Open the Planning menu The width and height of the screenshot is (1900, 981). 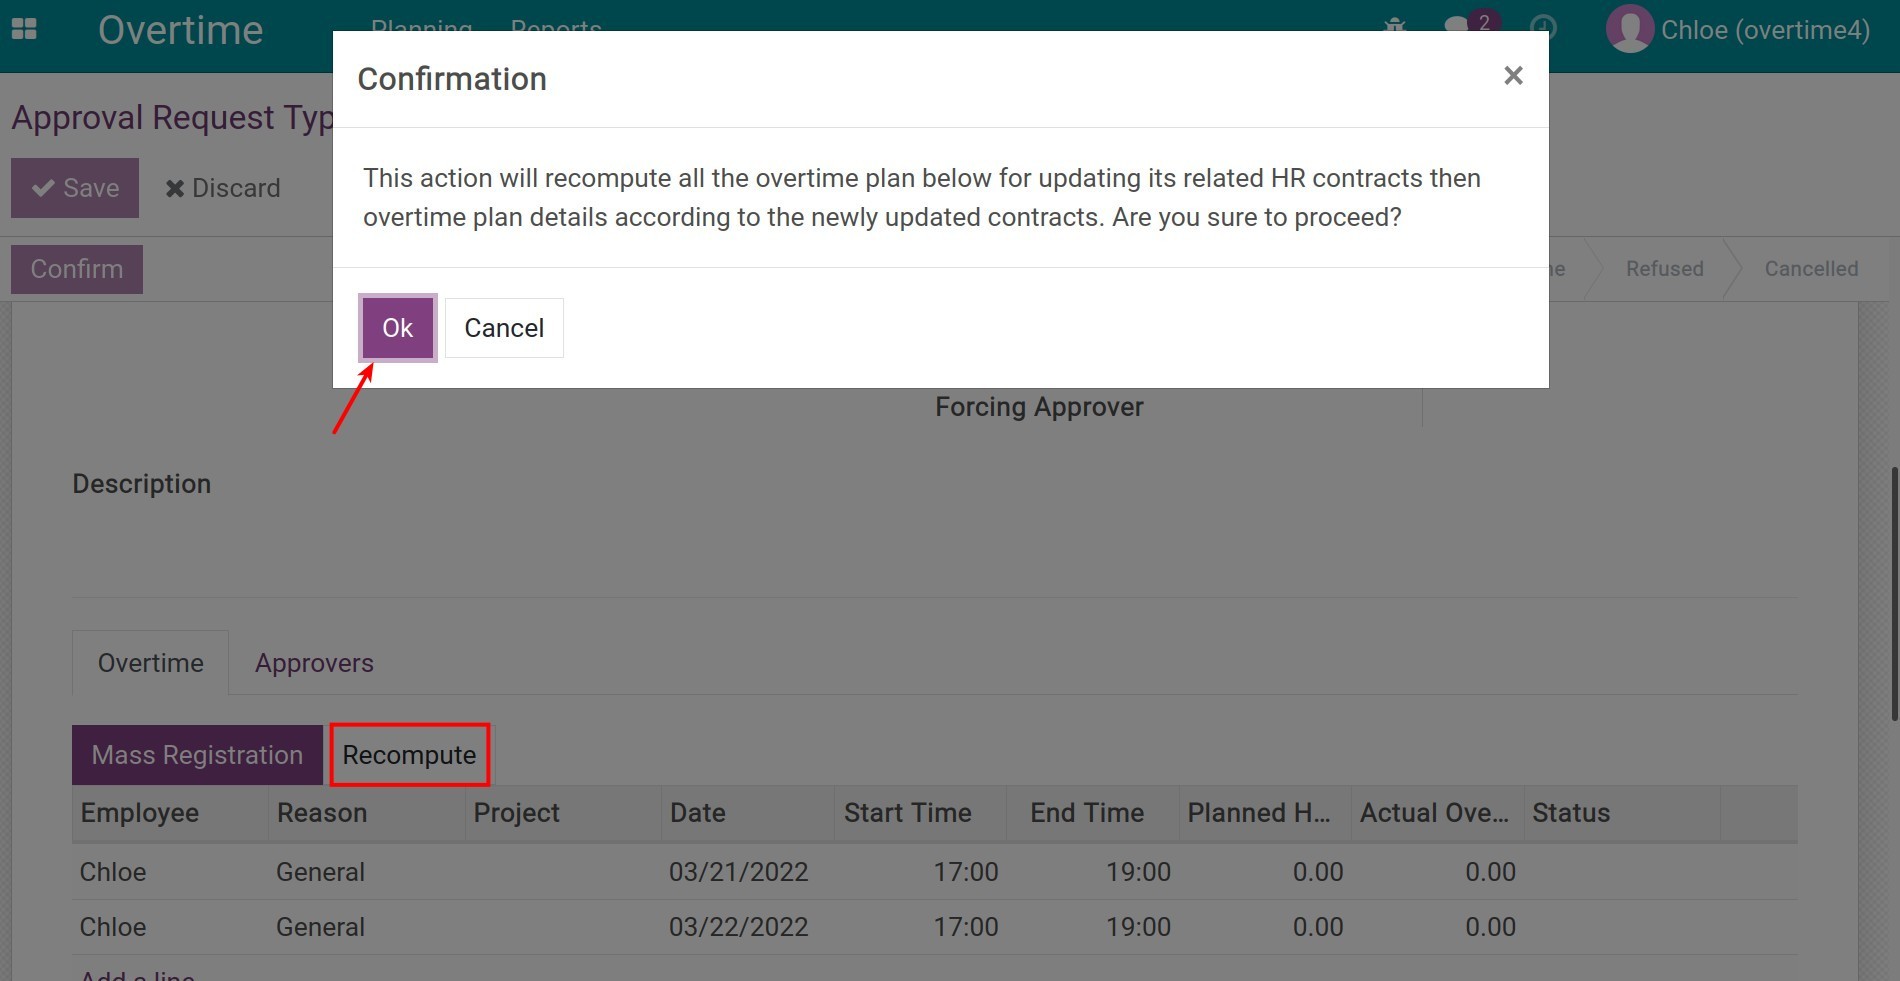[421, 24]
